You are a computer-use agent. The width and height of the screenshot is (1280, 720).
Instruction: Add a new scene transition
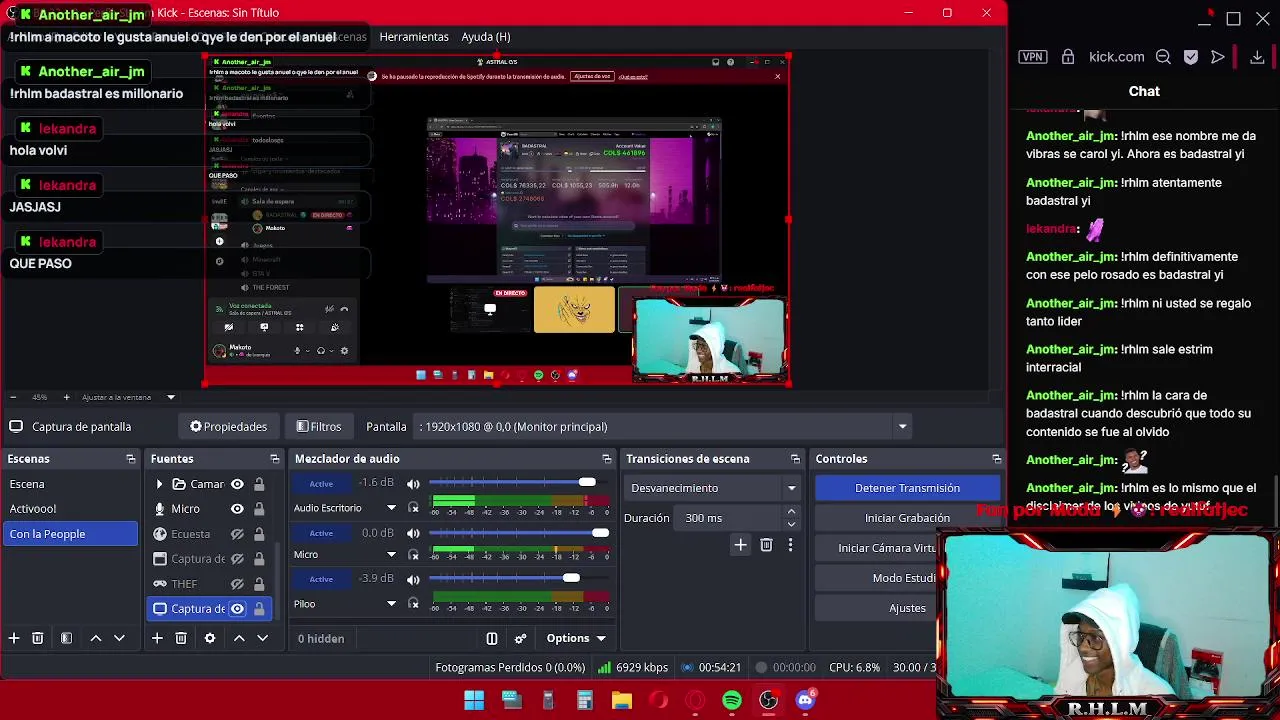pyautogui.click(x=740, y=545)
